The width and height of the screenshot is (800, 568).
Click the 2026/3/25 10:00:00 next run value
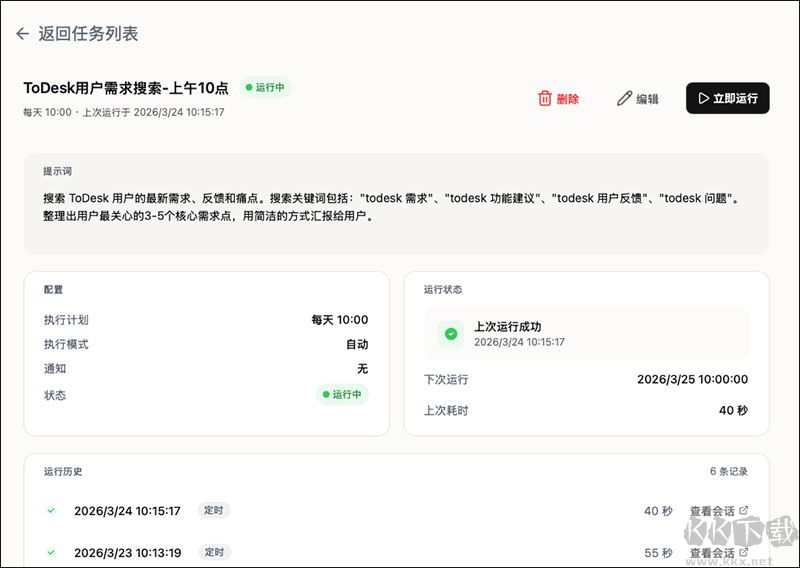coord(692,379)
